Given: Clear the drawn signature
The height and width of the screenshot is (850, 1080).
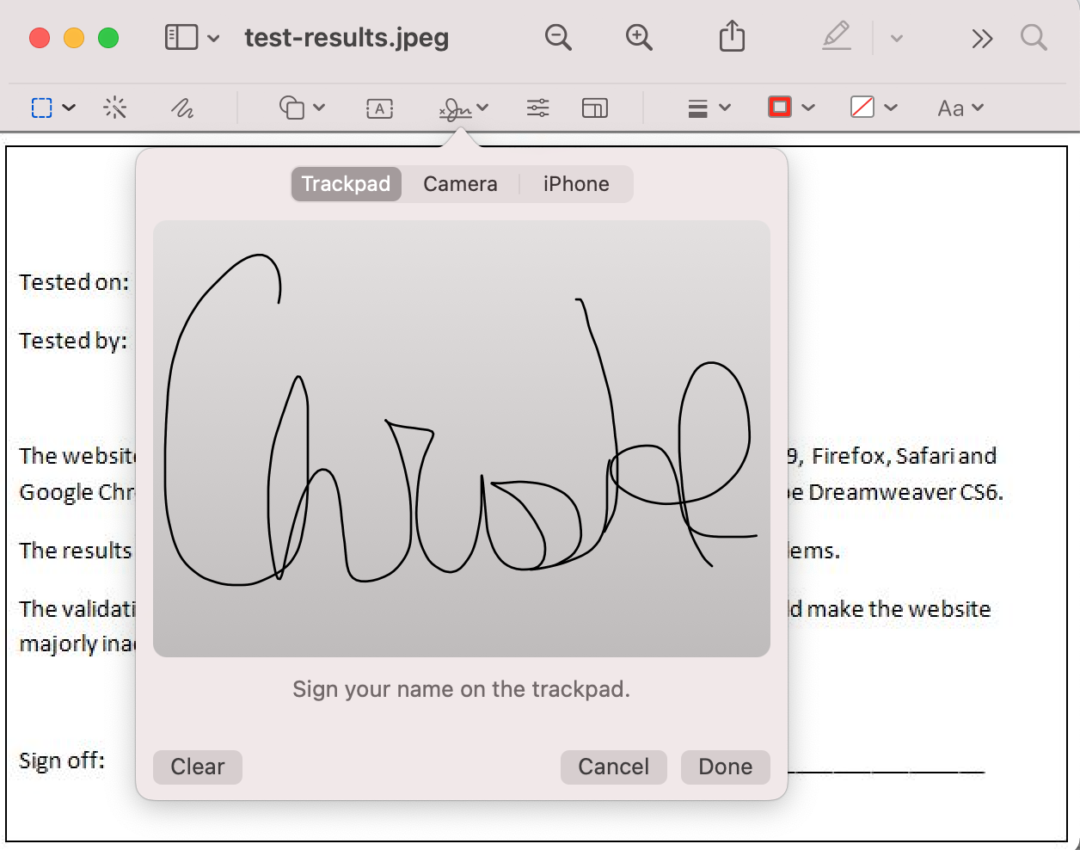Looking at the screenshot, I should (197, 767).
